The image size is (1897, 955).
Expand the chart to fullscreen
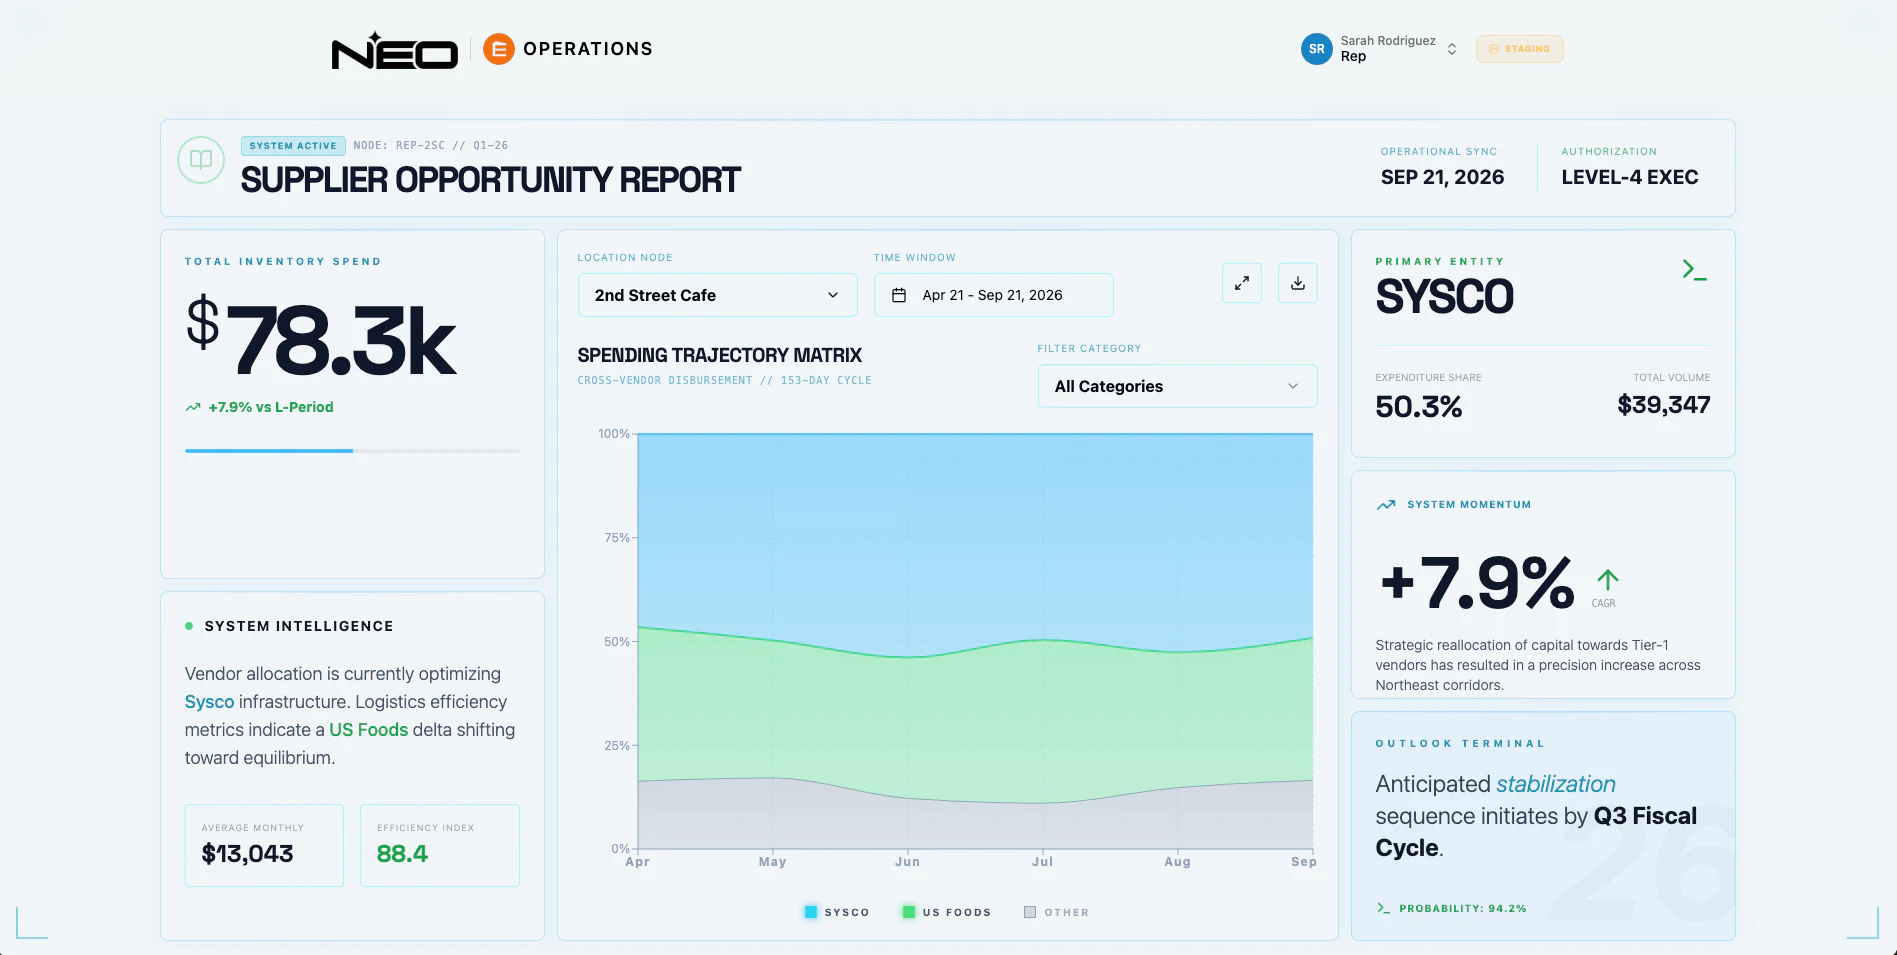click(1241, 283)
